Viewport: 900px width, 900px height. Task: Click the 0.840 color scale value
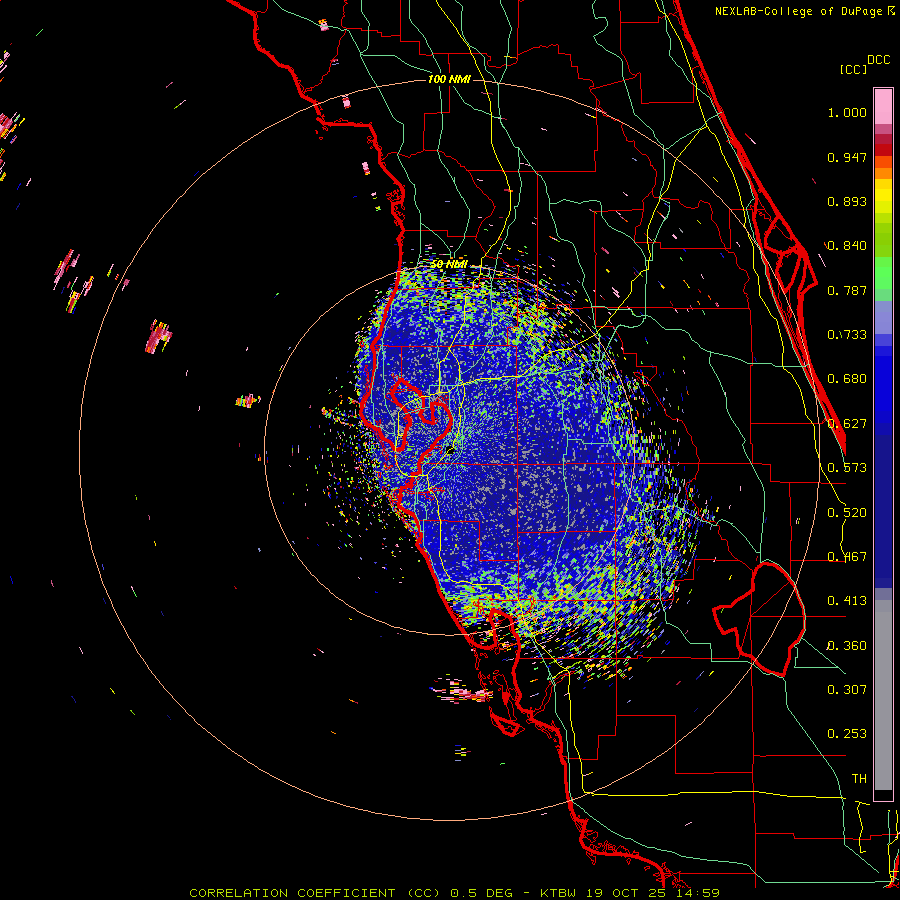pos(847,246)
